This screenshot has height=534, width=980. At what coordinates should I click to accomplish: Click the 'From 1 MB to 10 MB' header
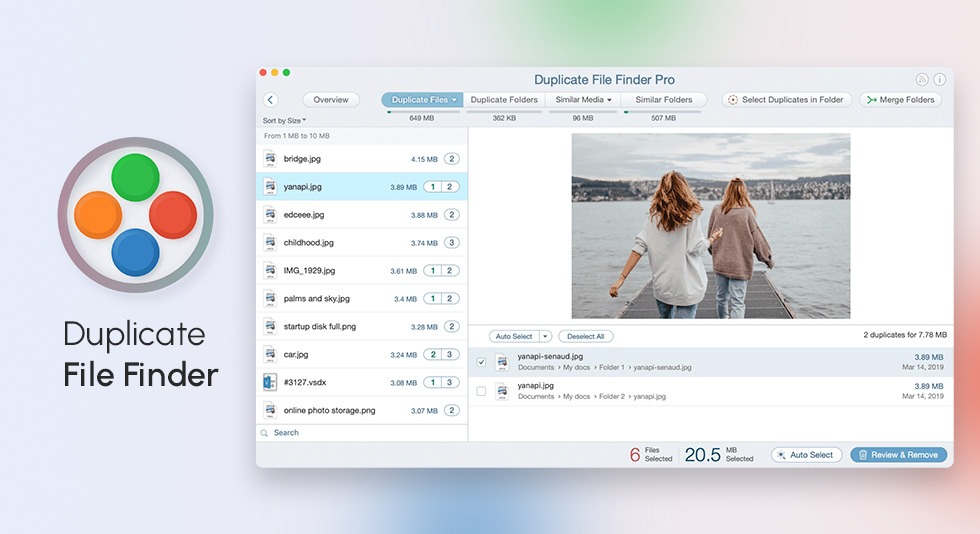(x=296, y=136)
